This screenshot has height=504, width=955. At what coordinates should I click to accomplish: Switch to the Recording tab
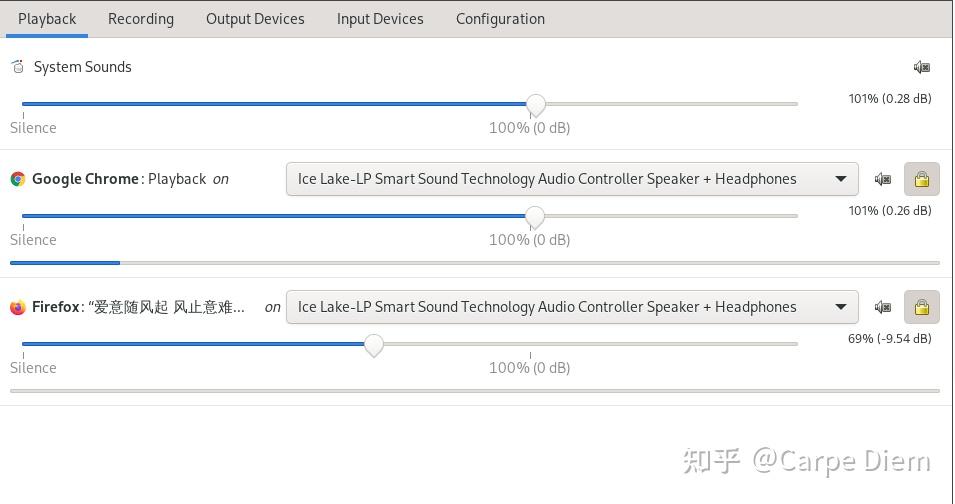click(x=141, y=19)
